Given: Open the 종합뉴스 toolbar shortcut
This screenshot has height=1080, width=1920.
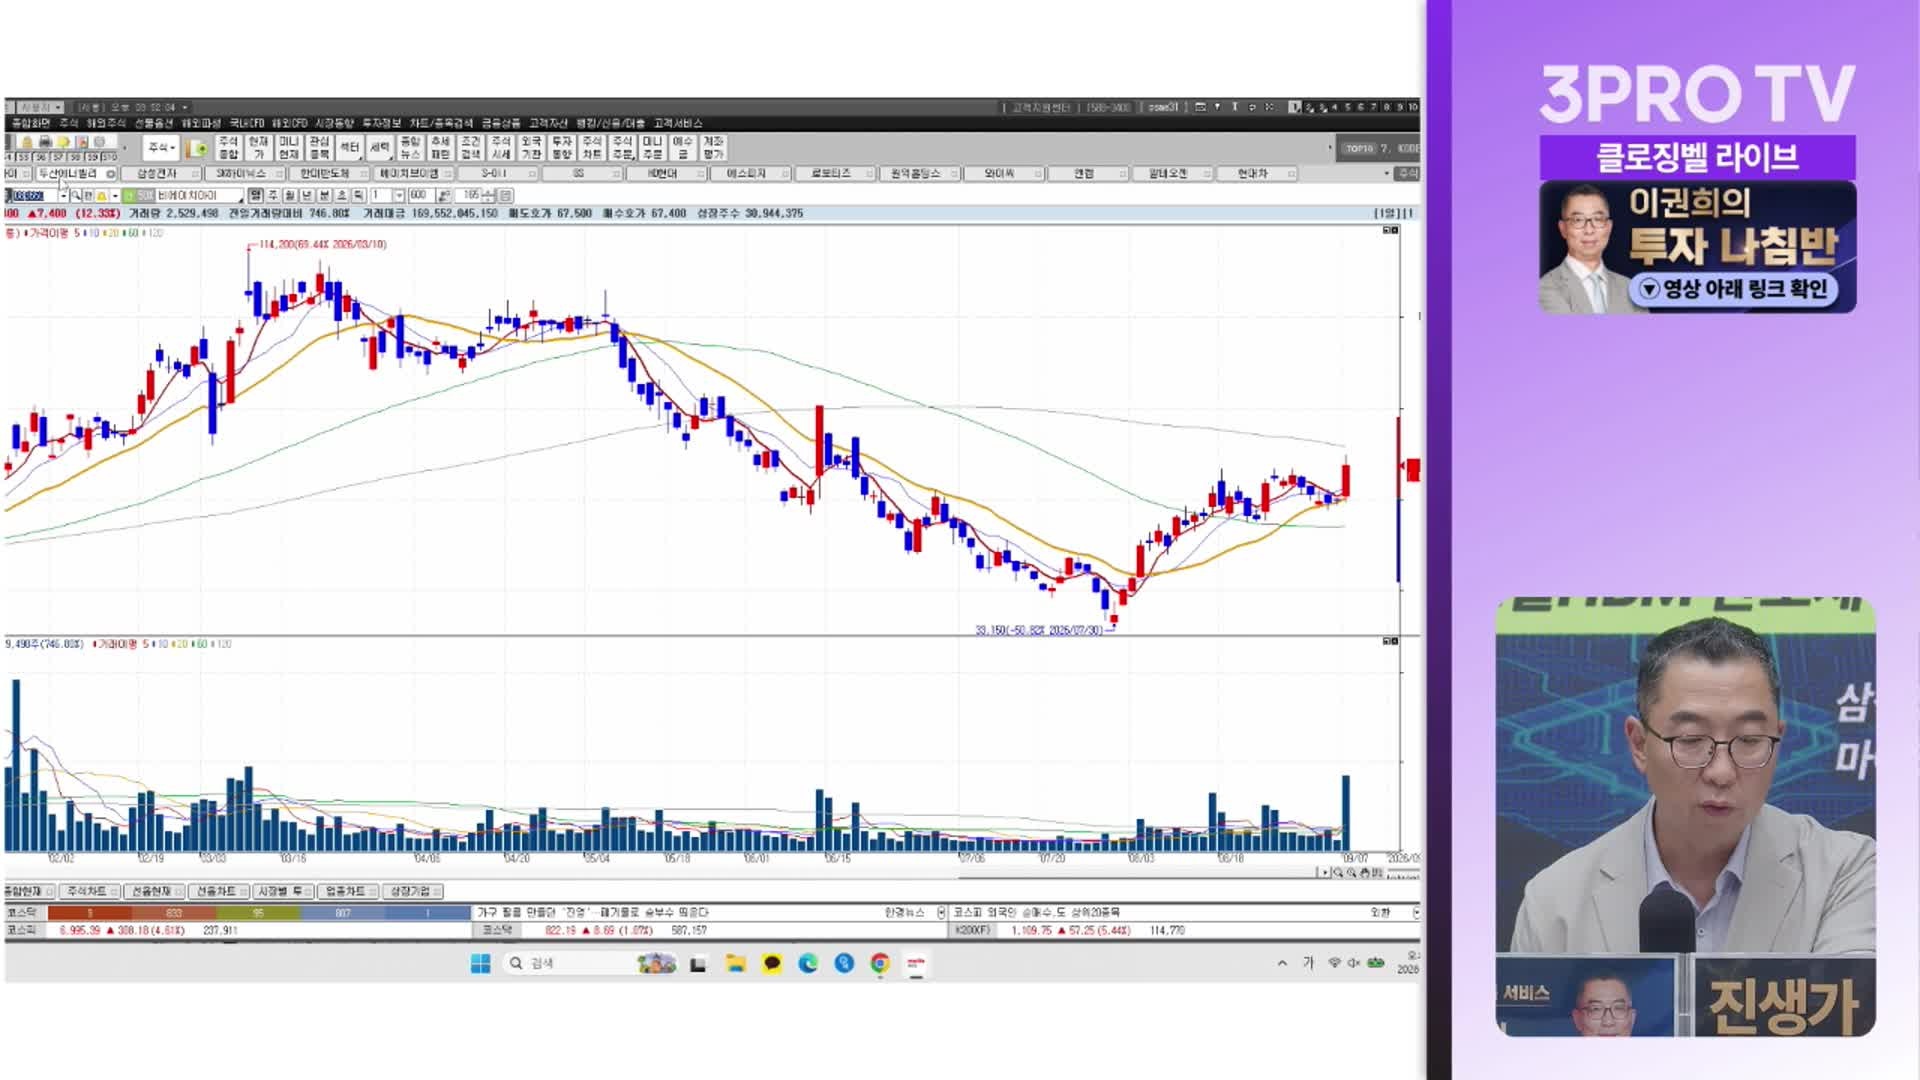Looking at the screenshot, I should point(410,148).
